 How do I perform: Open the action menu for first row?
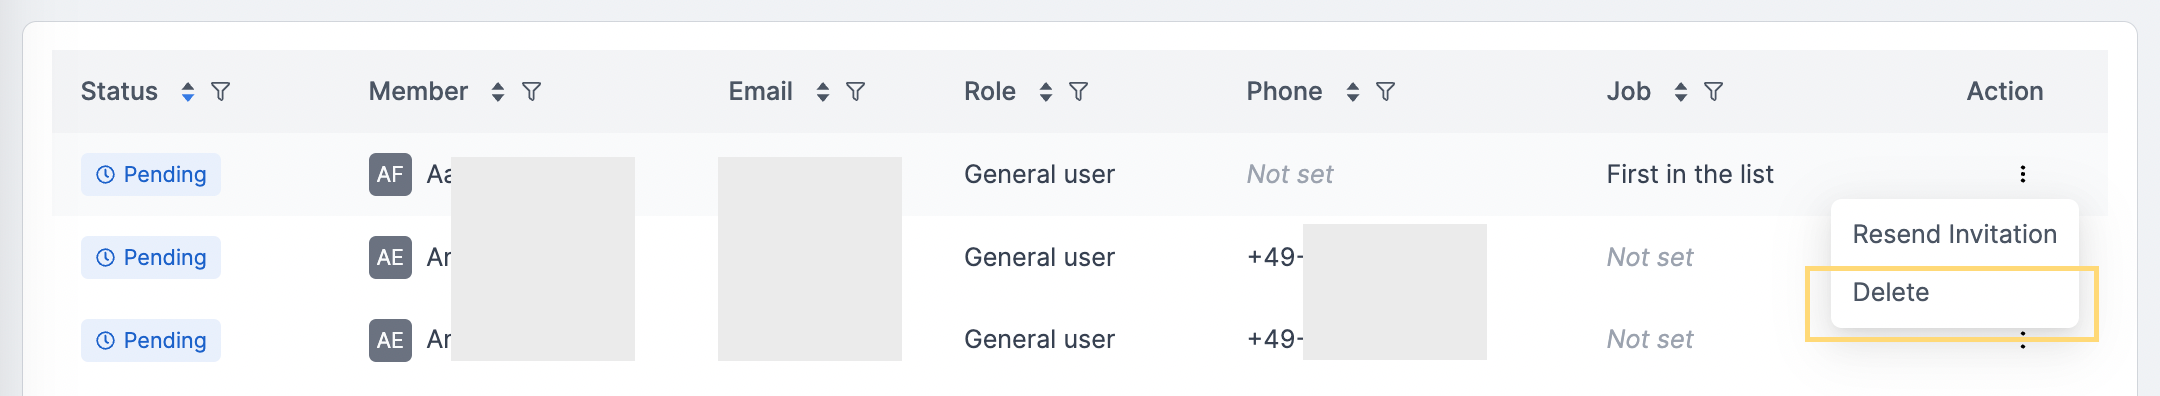[2022, 174]
